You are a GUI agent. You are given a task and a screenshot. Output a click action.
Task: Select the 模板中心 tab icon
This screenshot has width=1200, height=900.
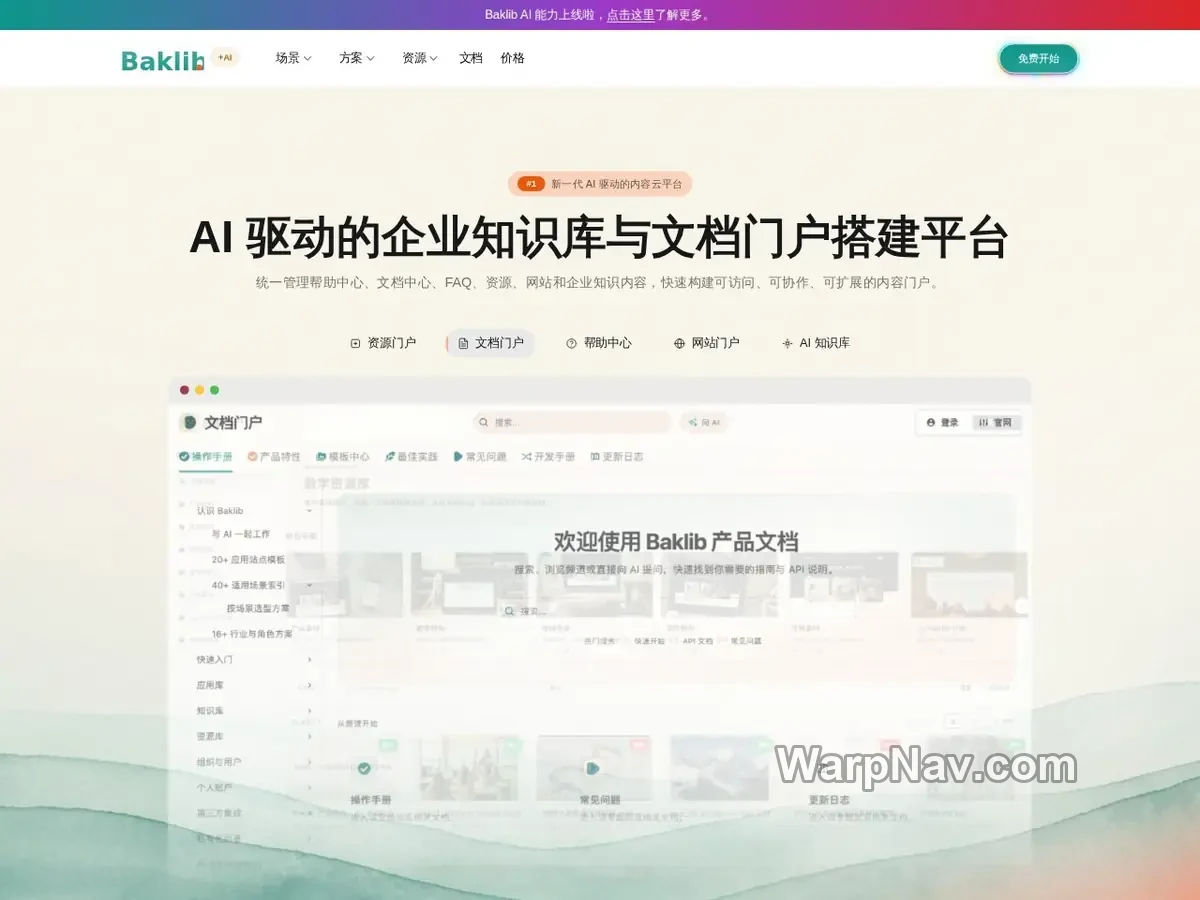(321, 457)
